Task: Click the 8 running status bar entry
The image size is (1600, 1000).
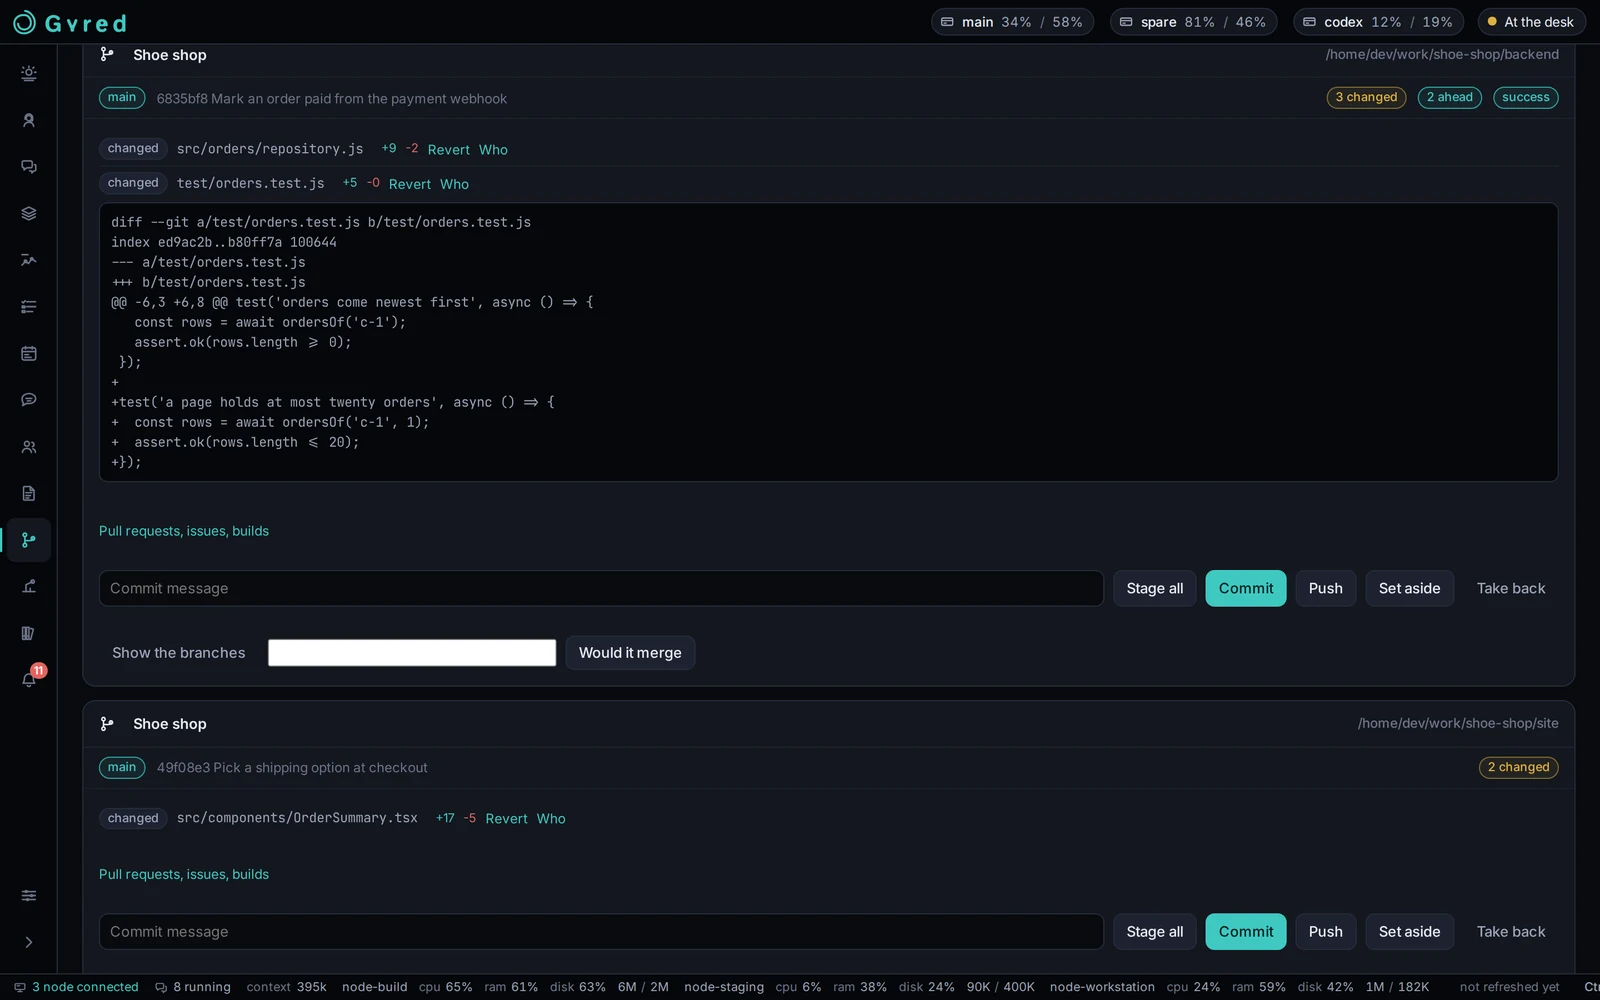Action: [193, 987]
